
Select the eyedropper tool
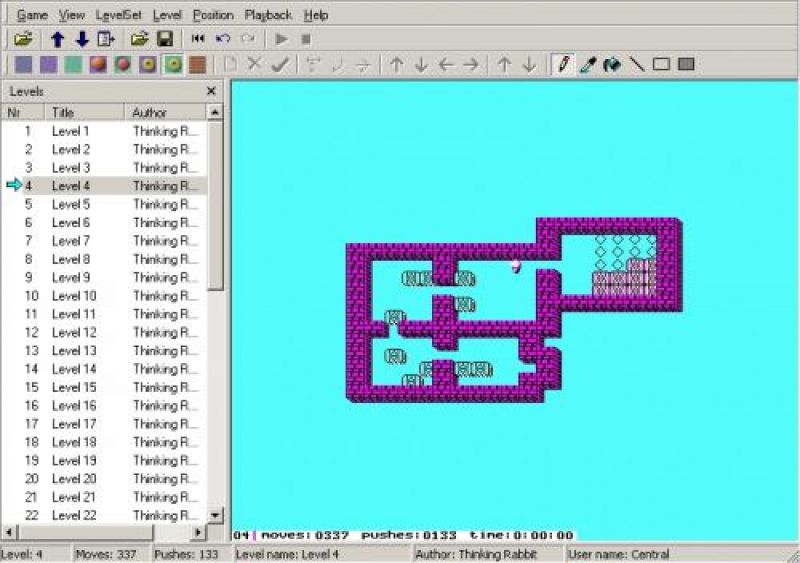click(587, 65)
